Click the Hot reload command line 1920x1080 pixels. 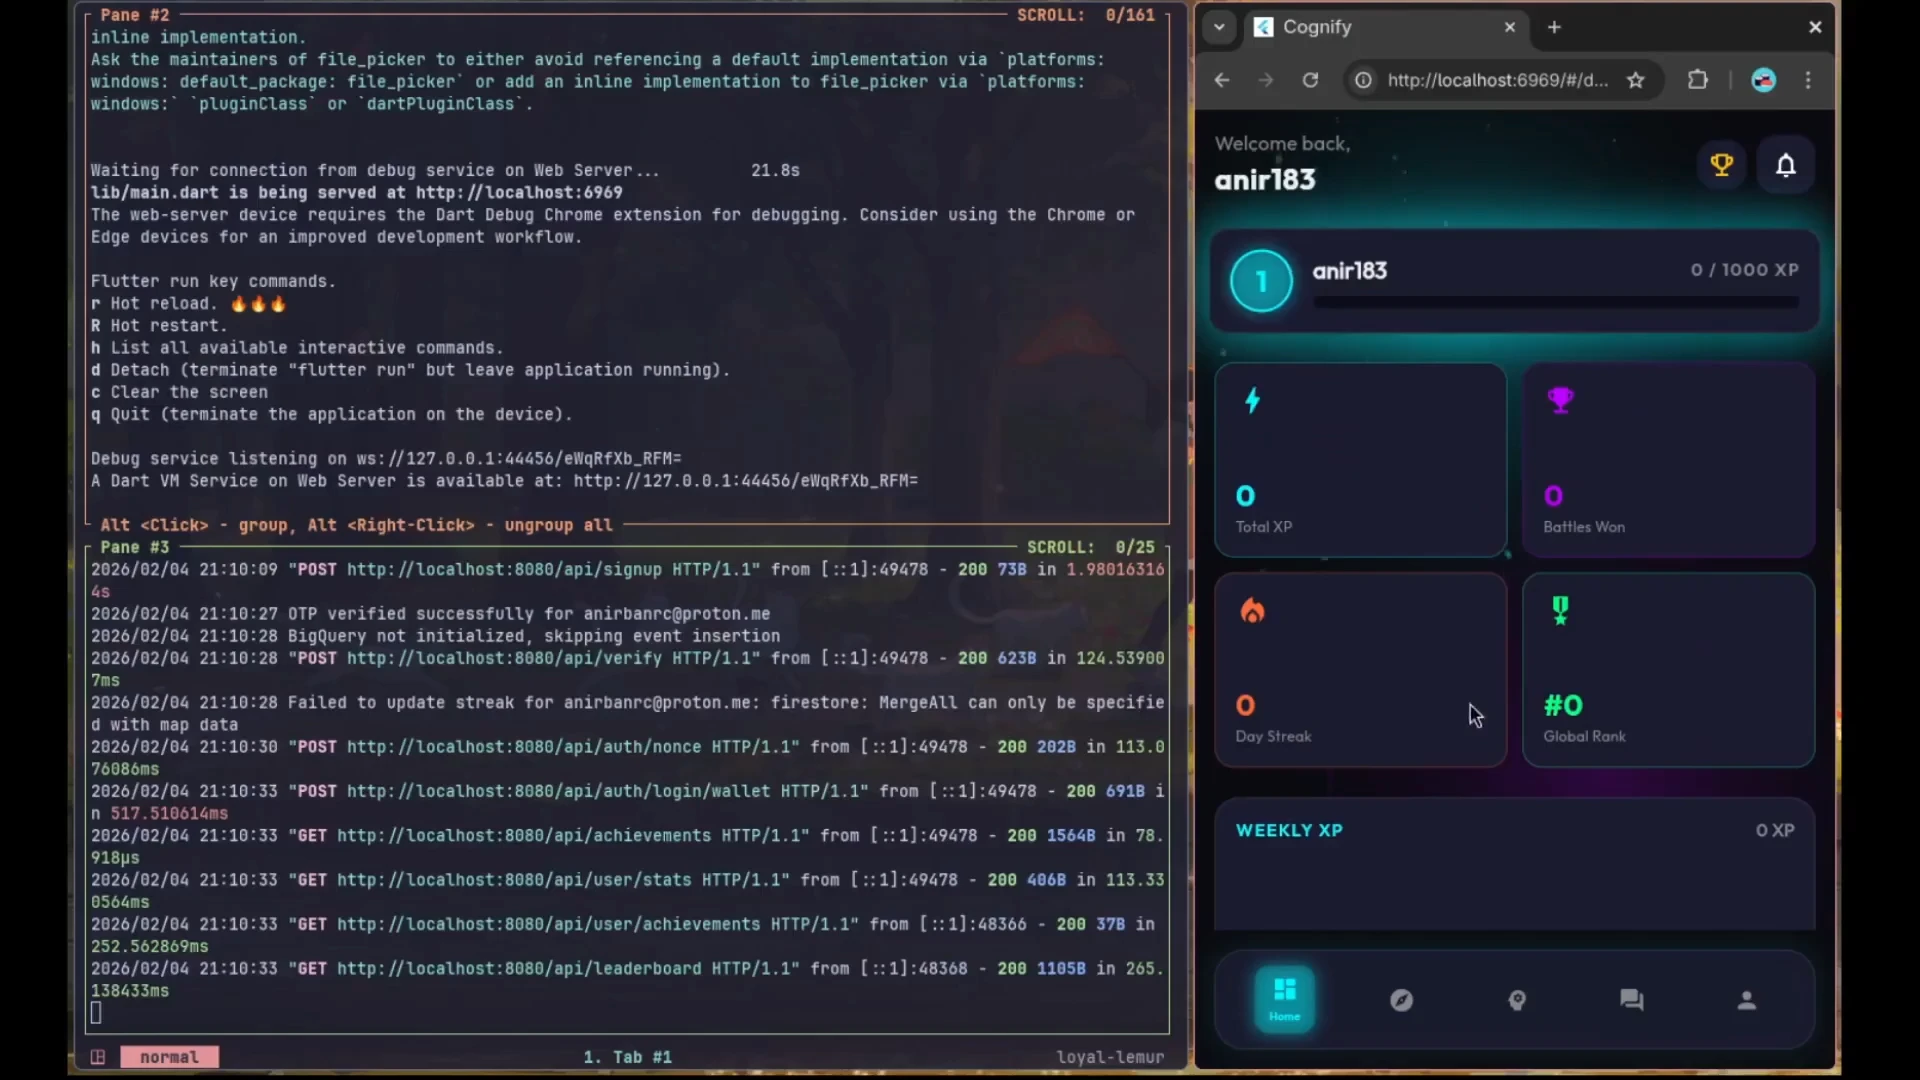(188, 304)
